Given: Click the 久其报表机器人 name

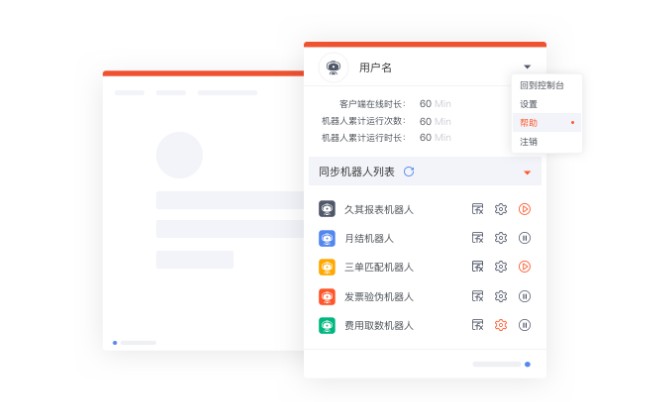Looking at the screenshot, I should (x=379, y=209).
